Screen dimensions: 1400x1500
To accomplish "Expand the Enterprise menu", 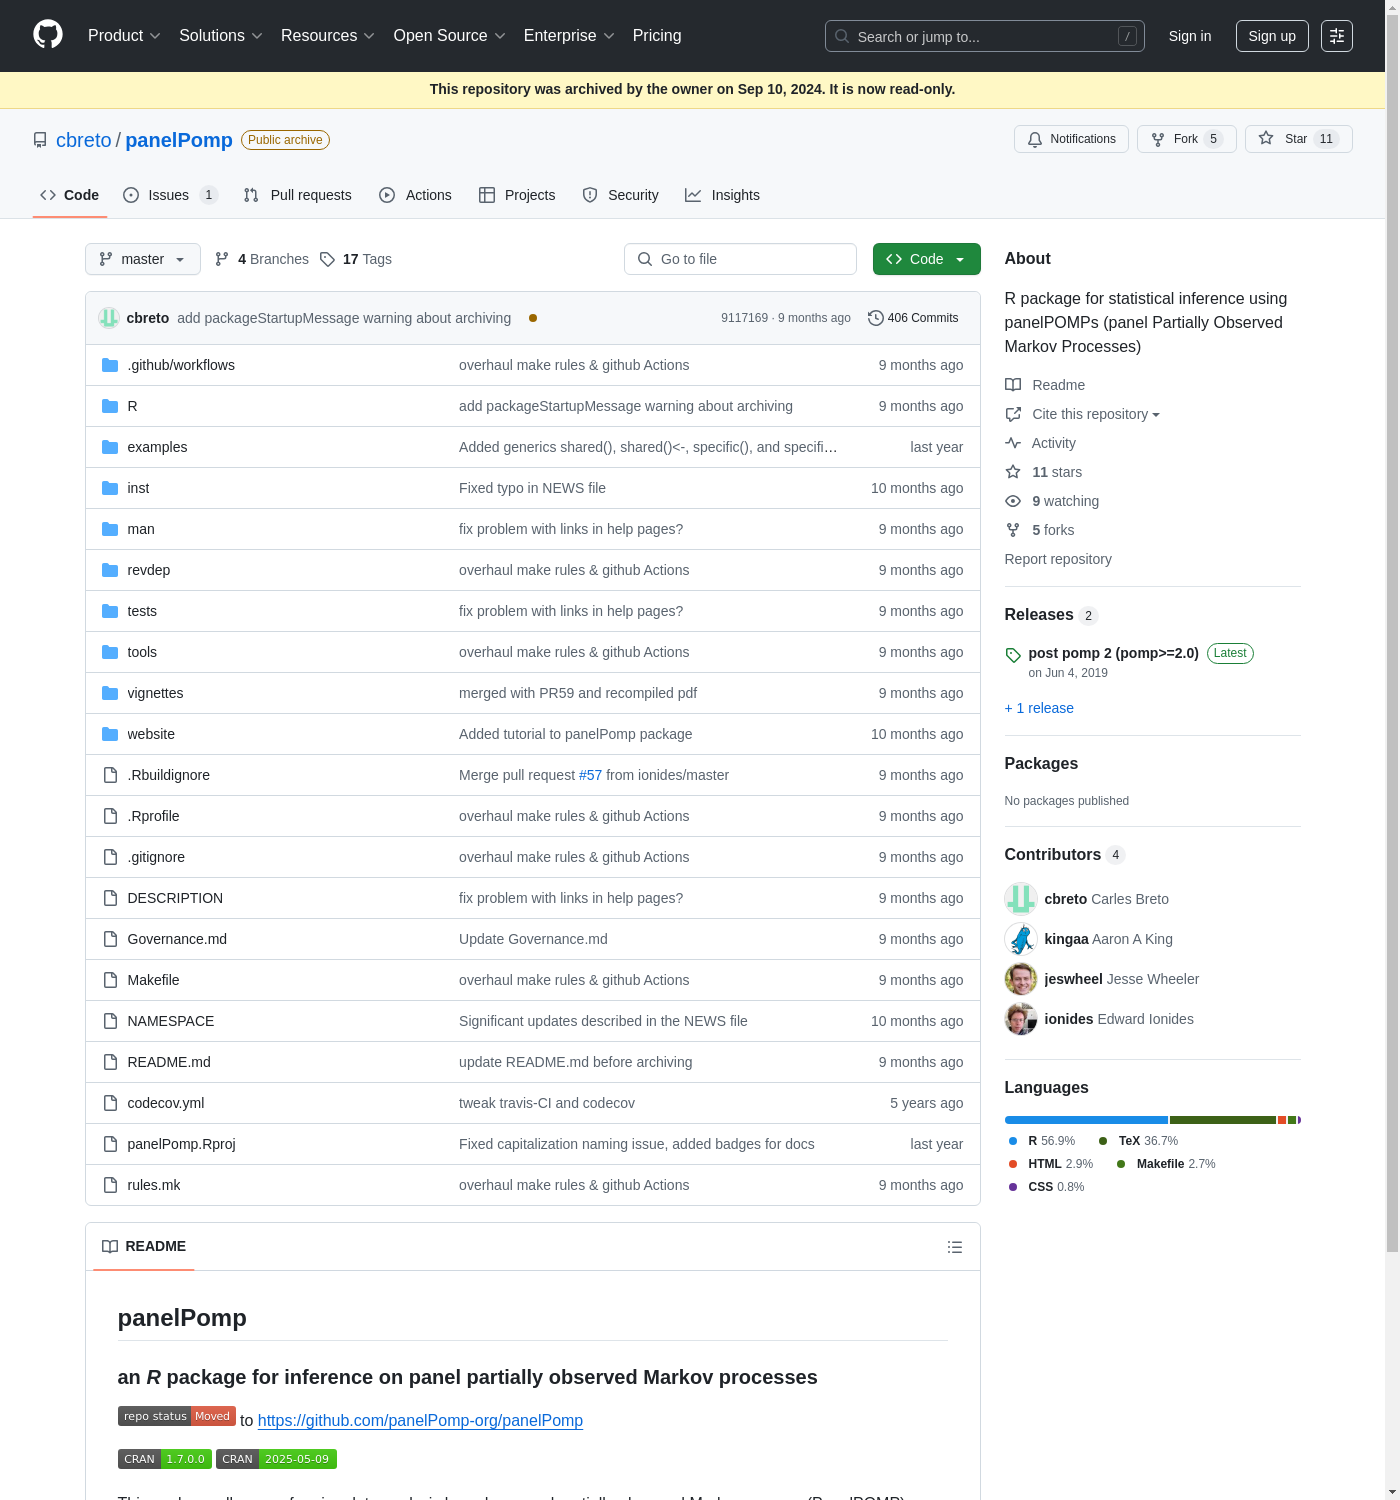I will tap(570, 36).
